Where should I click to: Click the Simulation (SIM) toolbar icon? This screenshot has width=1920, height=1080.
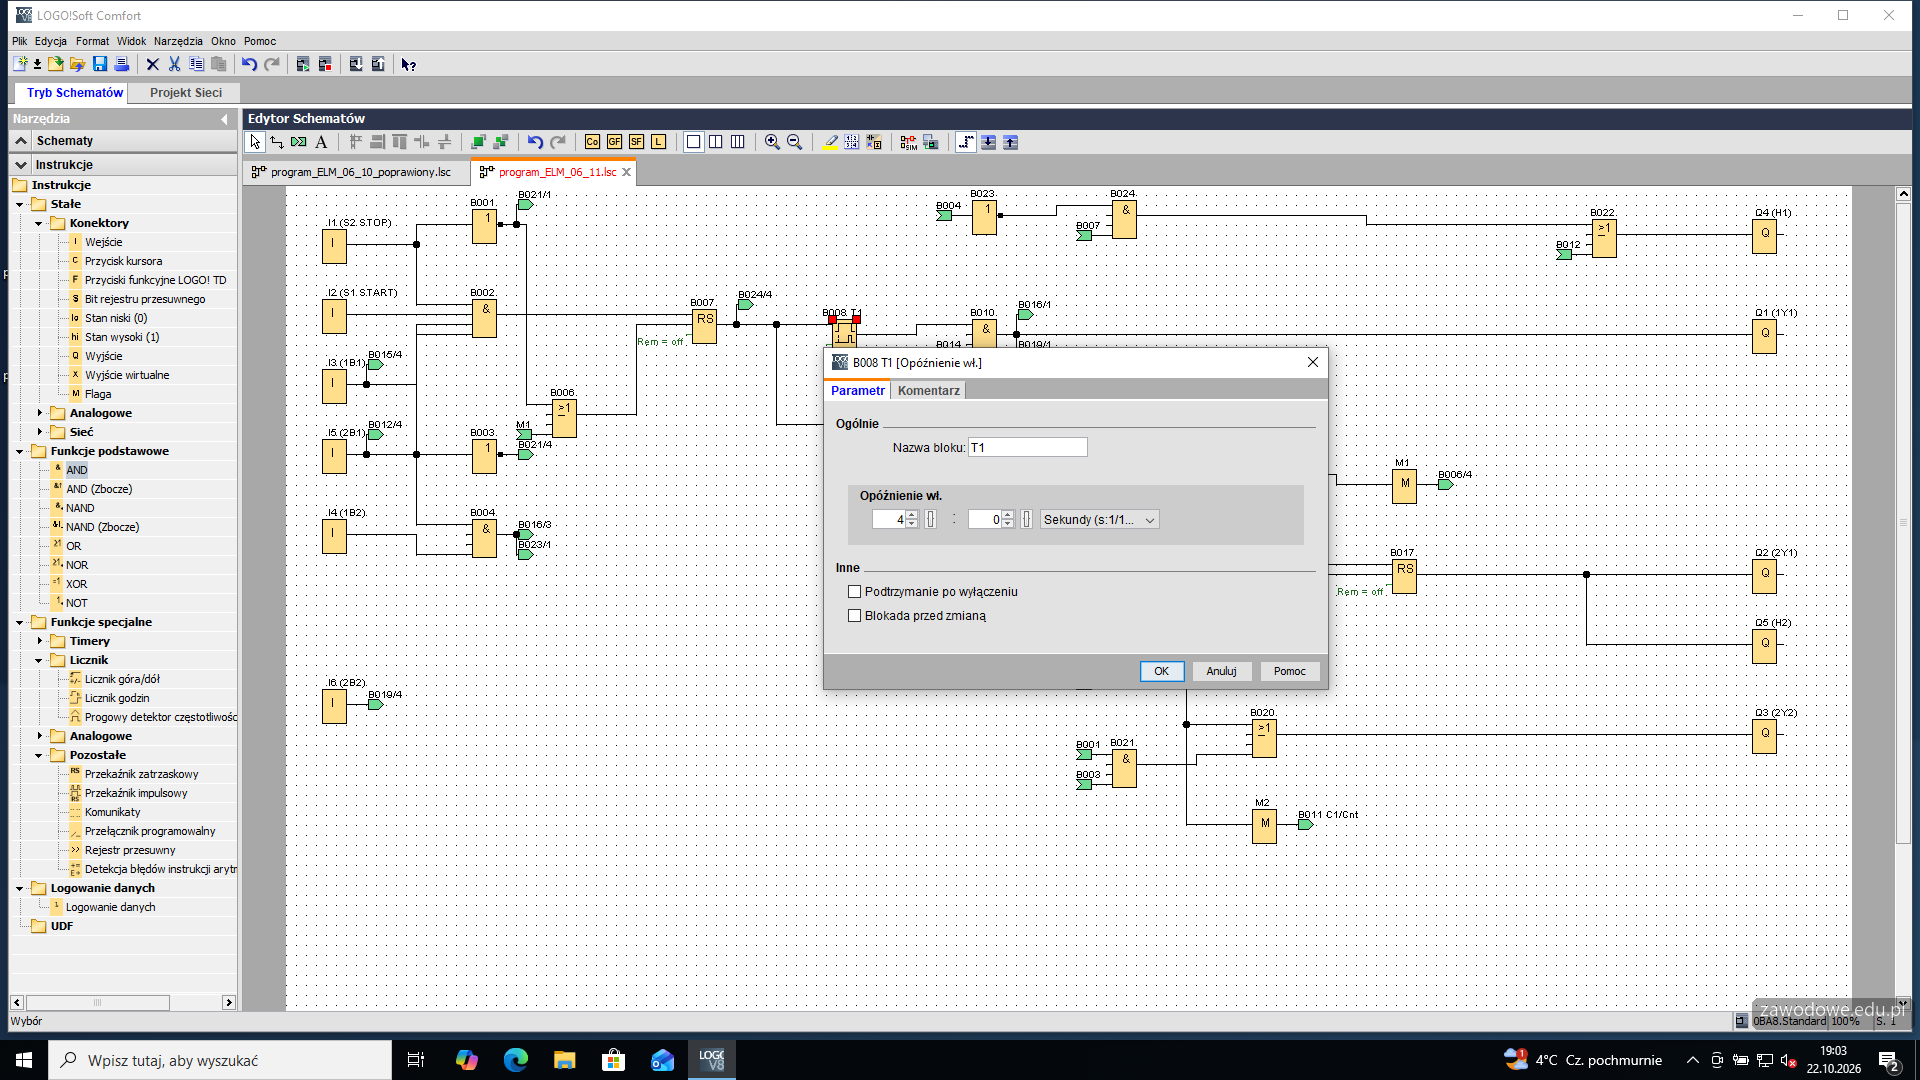(908, 142)
